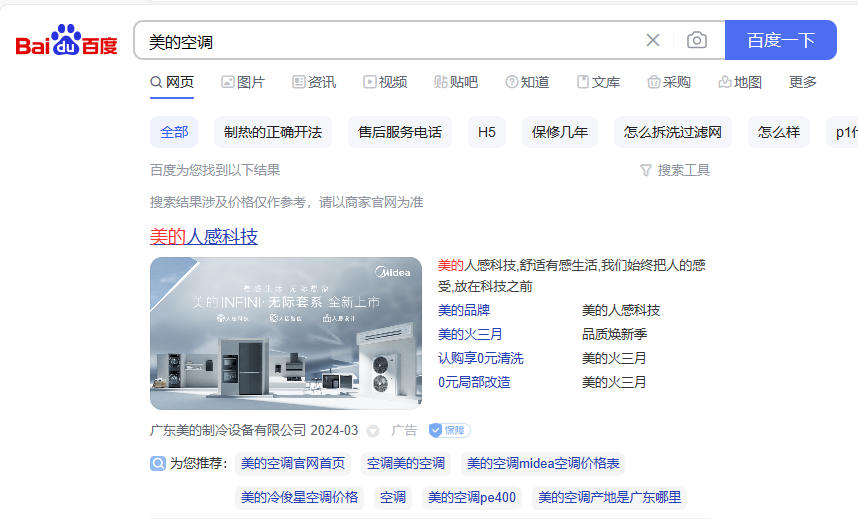Open the 认购享0元清洗 sublink
858x522 pixels.
click(481, 358)
